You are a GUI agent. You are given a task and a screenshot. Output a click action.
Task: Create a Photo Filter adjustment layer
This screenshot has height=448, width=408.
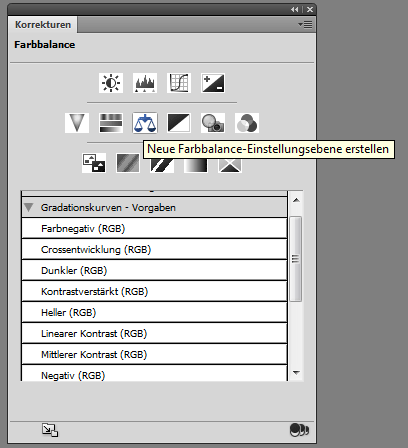[213, 123]
